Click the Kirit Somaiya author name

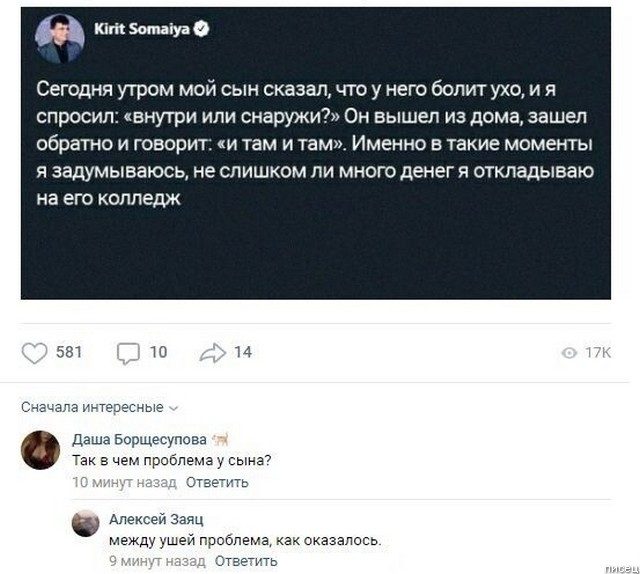tap(146, 31)
